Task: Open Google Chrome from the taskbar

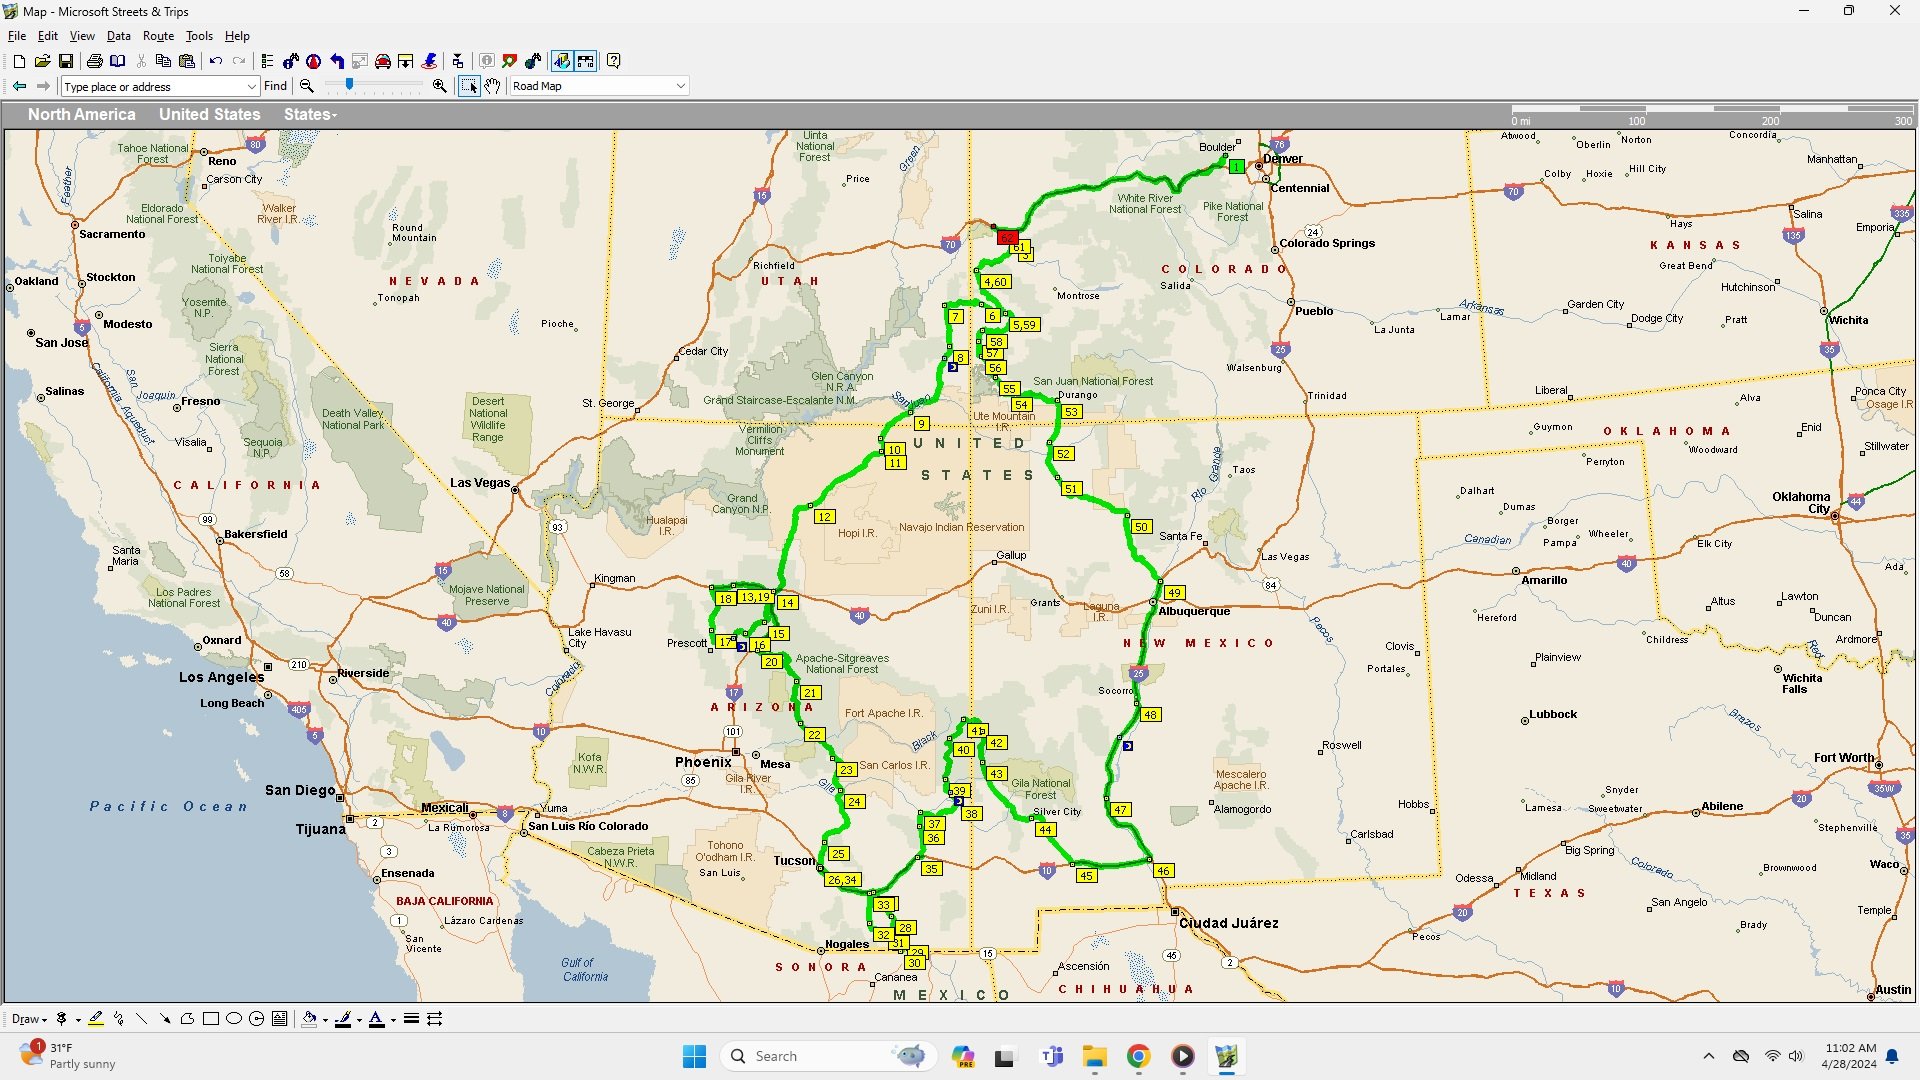Action: click(x=1138, y=1056)
